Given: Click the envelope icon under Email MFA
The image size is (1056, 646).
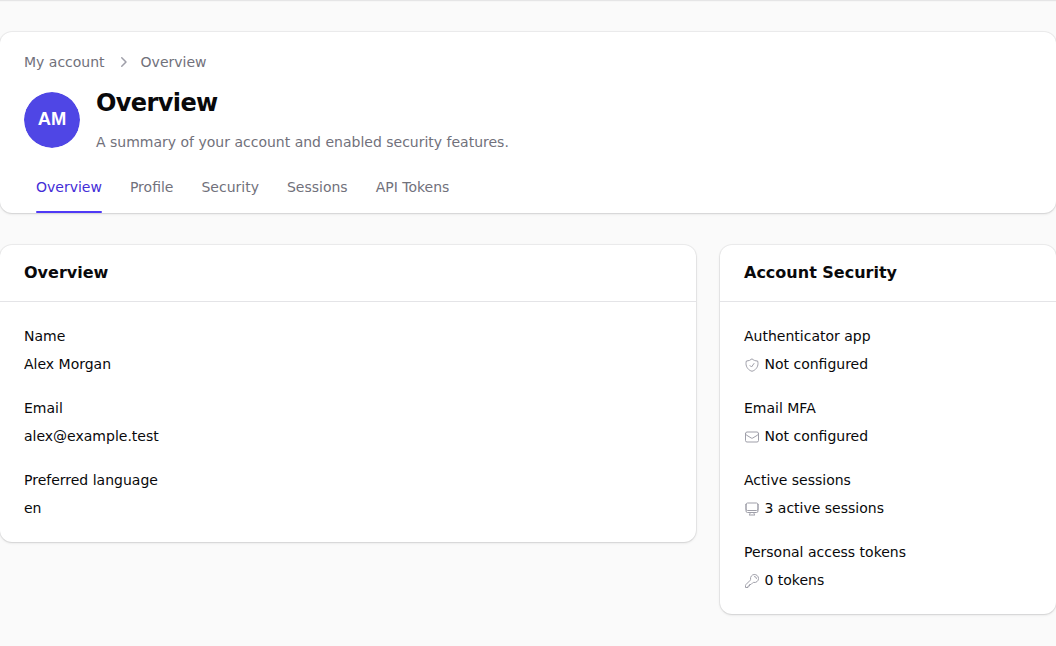Looking at the screenshot, I should click(752, 437).
